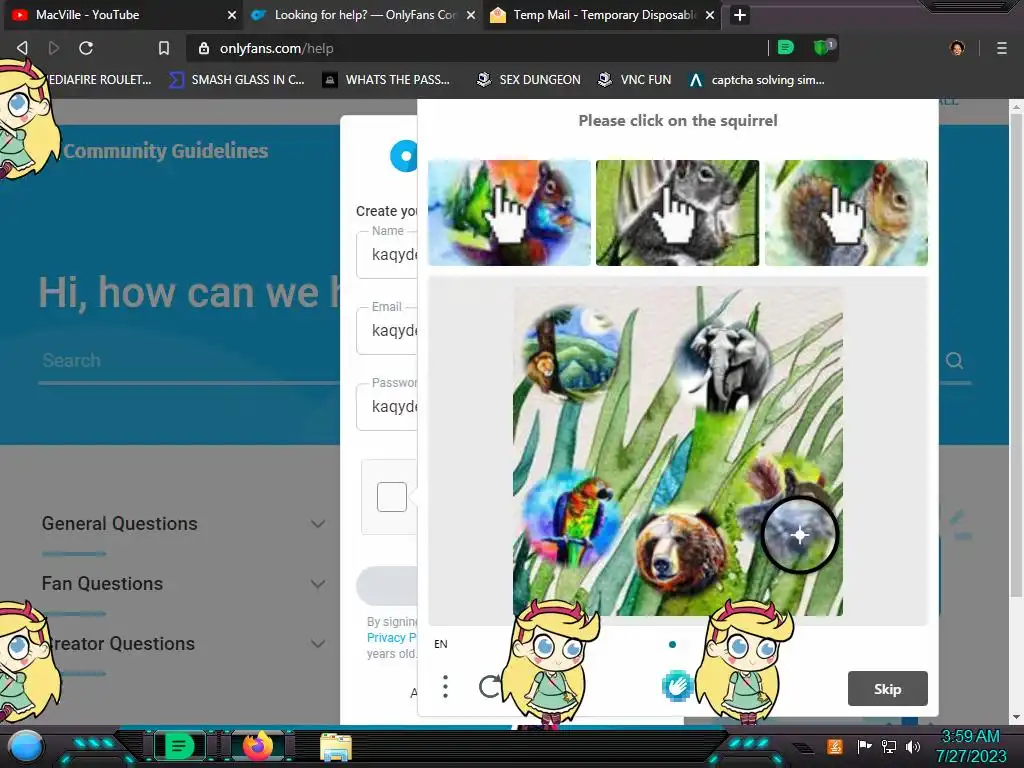The width and height of the screenshot is (1024, 768).
Task: Open the taskbar clock 3:59 AM
Action: click(x=970, y=746)
